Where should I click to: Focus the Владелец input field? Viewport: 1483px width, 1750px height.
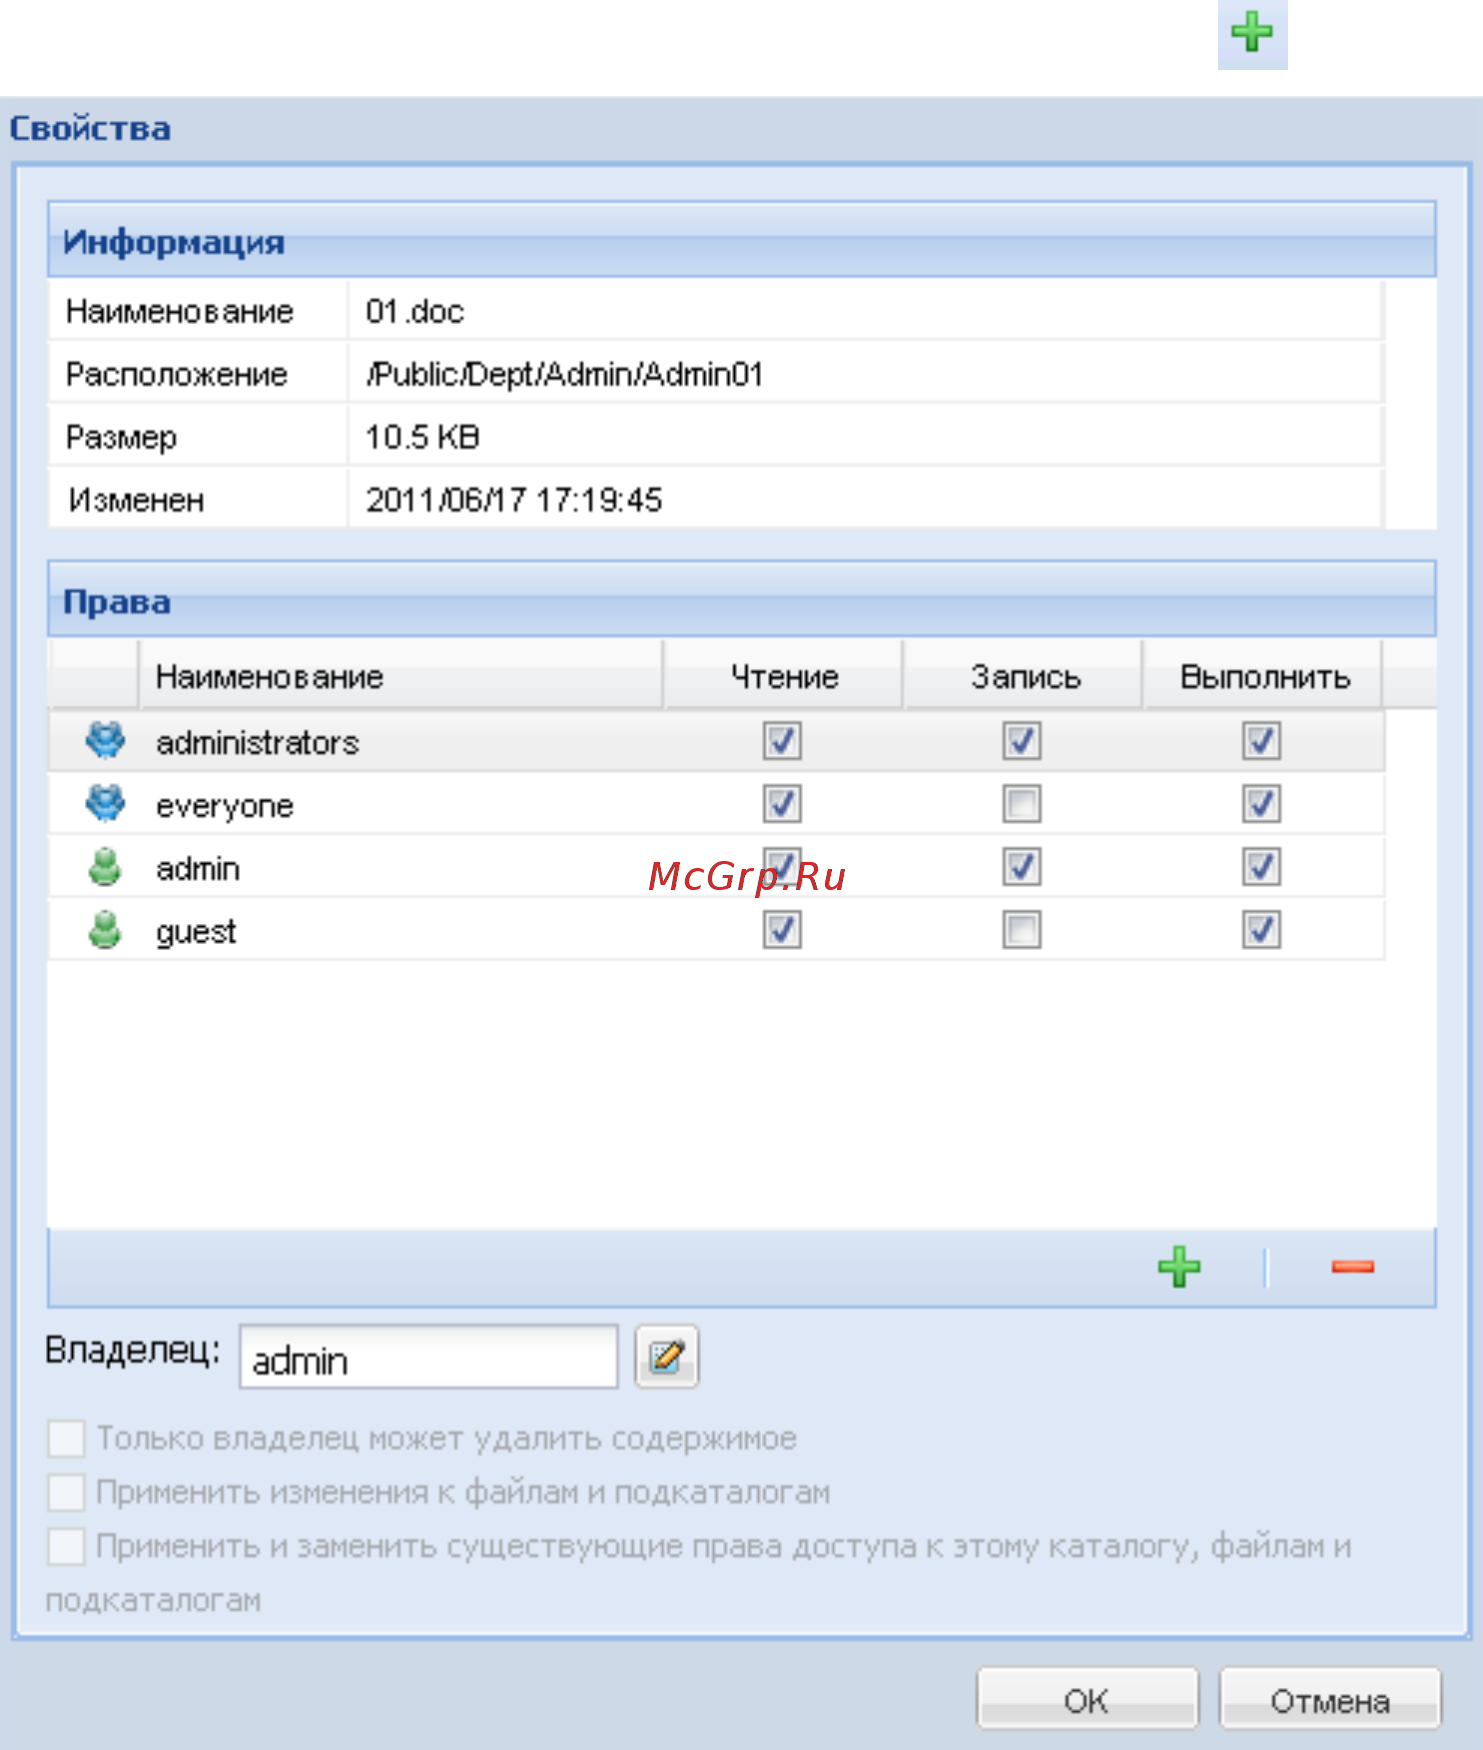[x=428, y=1357]
